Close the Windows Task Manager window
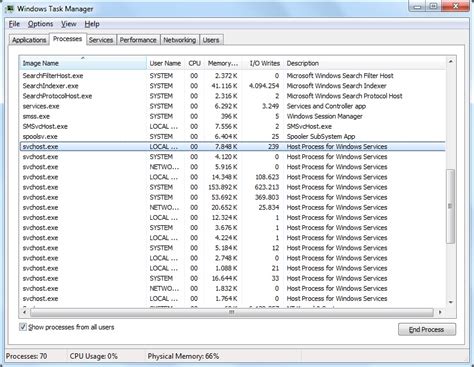Screen dimensions: 474x367 (455, 6)
